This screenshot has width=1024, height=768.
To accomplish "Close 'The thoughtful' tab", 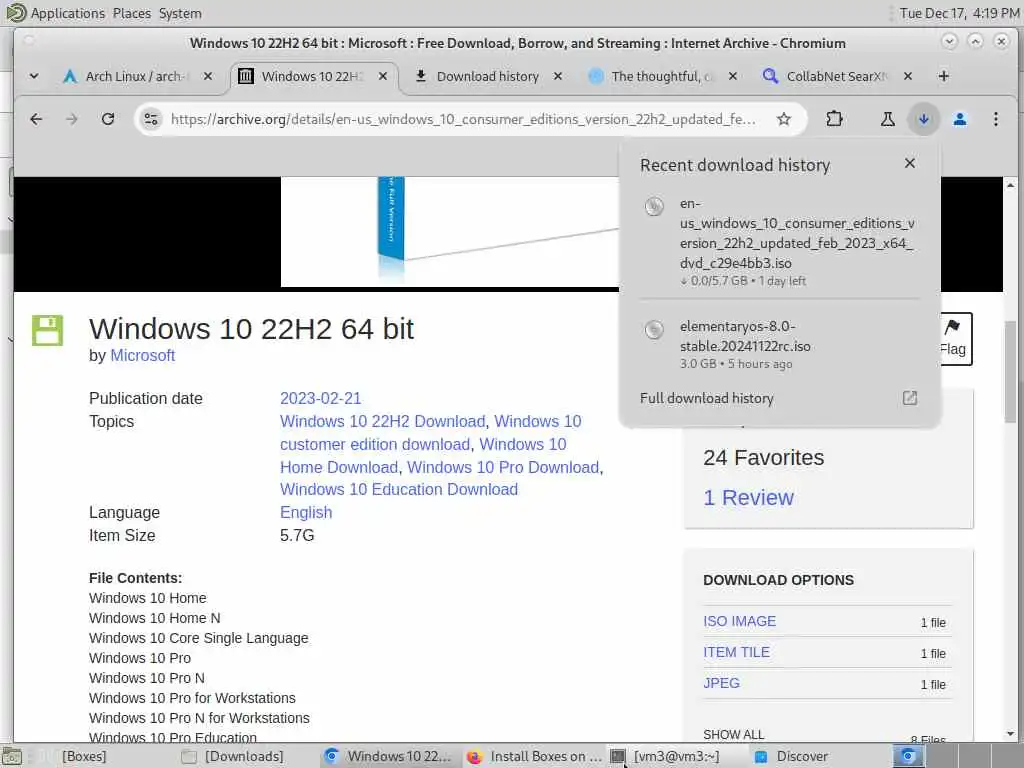I will [x=733, y=76].
